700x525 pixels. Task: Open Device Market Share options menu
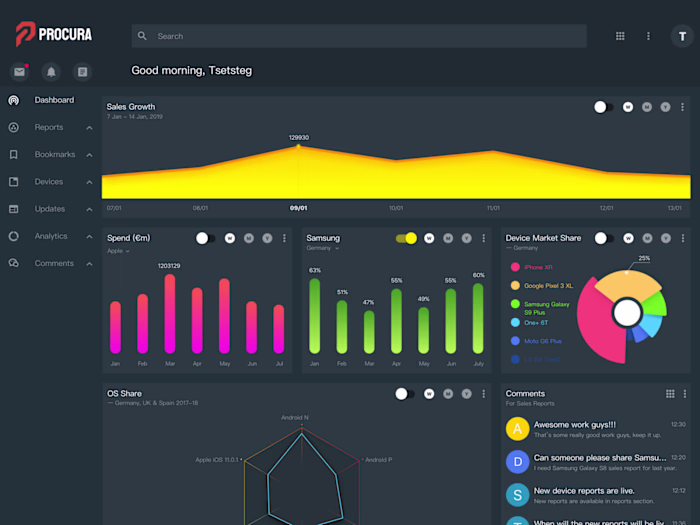[x=683, y=238]
